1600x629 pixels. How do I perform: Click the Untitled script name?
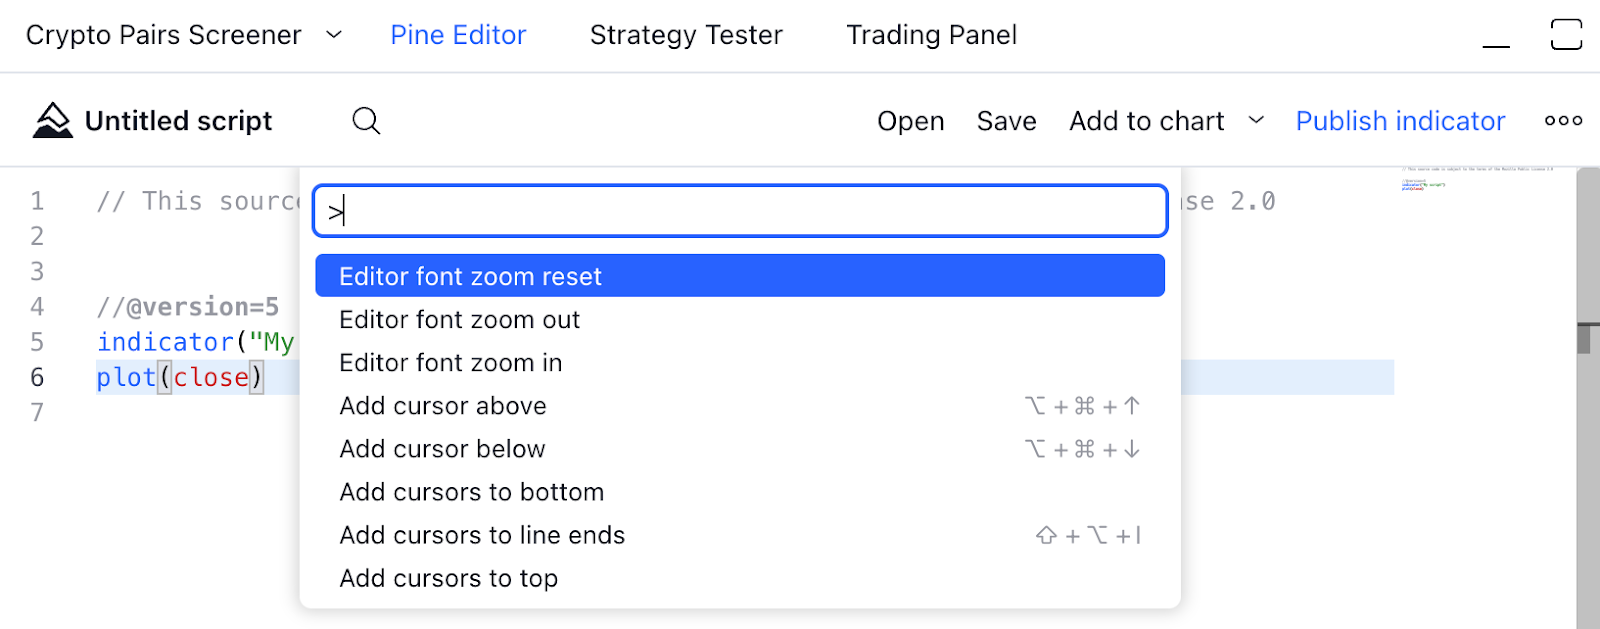click(178, 121)
